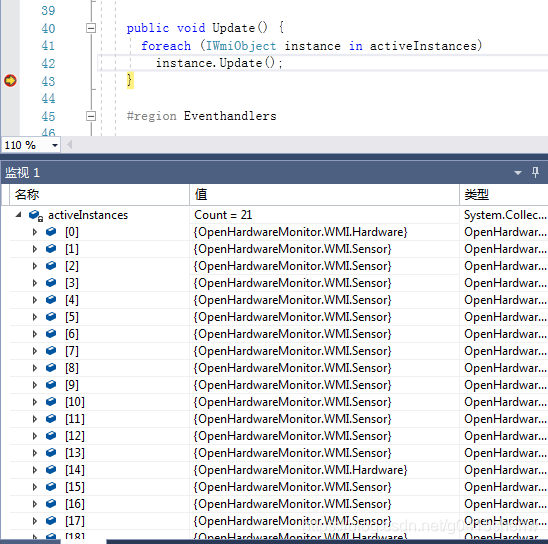Viewport: 548px width, 544px height.
Task: Select the WMI.Hardware value of row [0]
Action: pyautogui.click(x=301, y=232)
